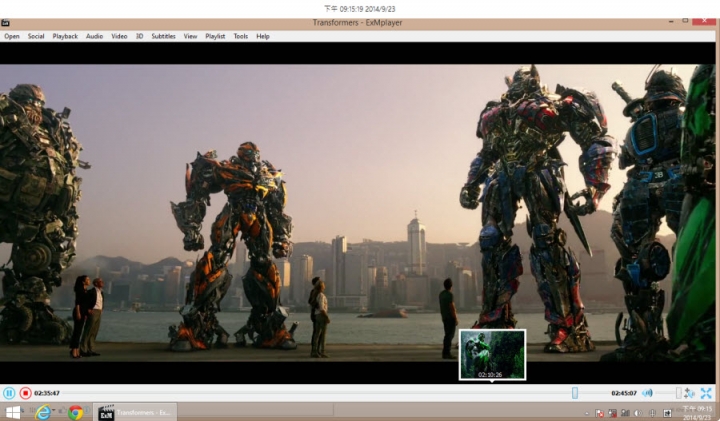
Task: Stop playback with the red stop button
Action: tap(25, 393)
